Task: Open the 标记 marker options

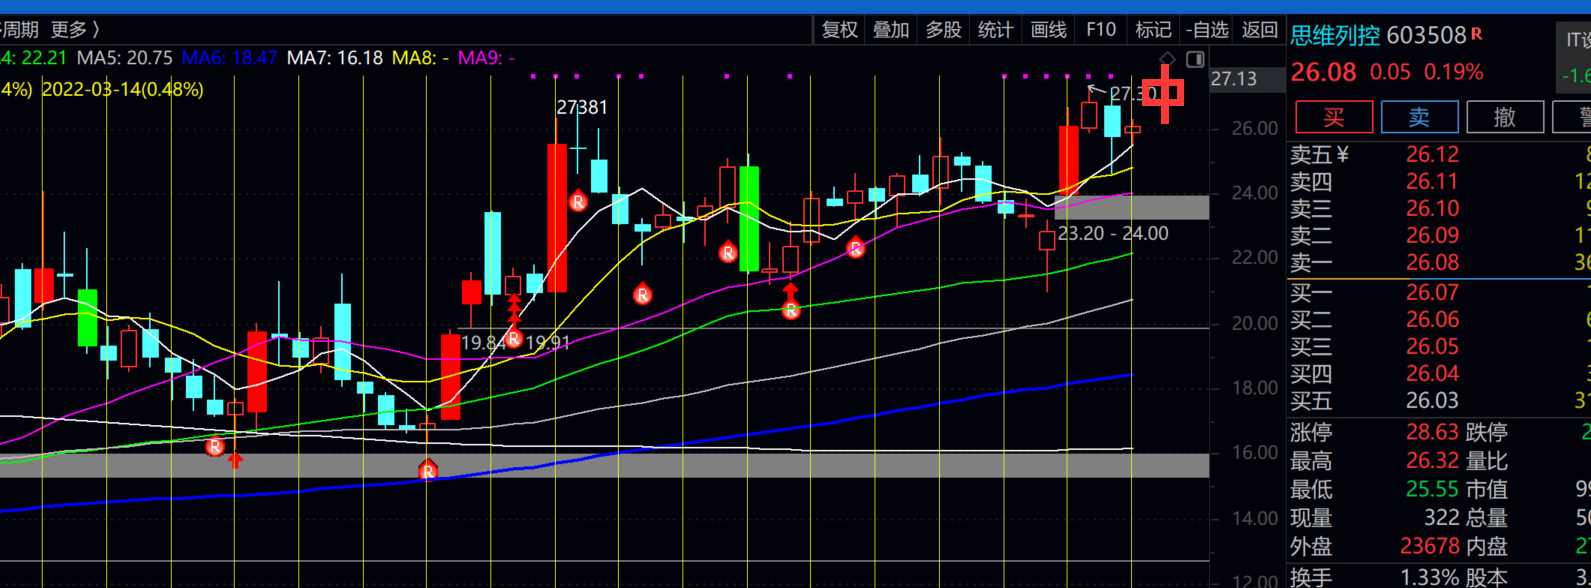Action: coord(1153,30)
